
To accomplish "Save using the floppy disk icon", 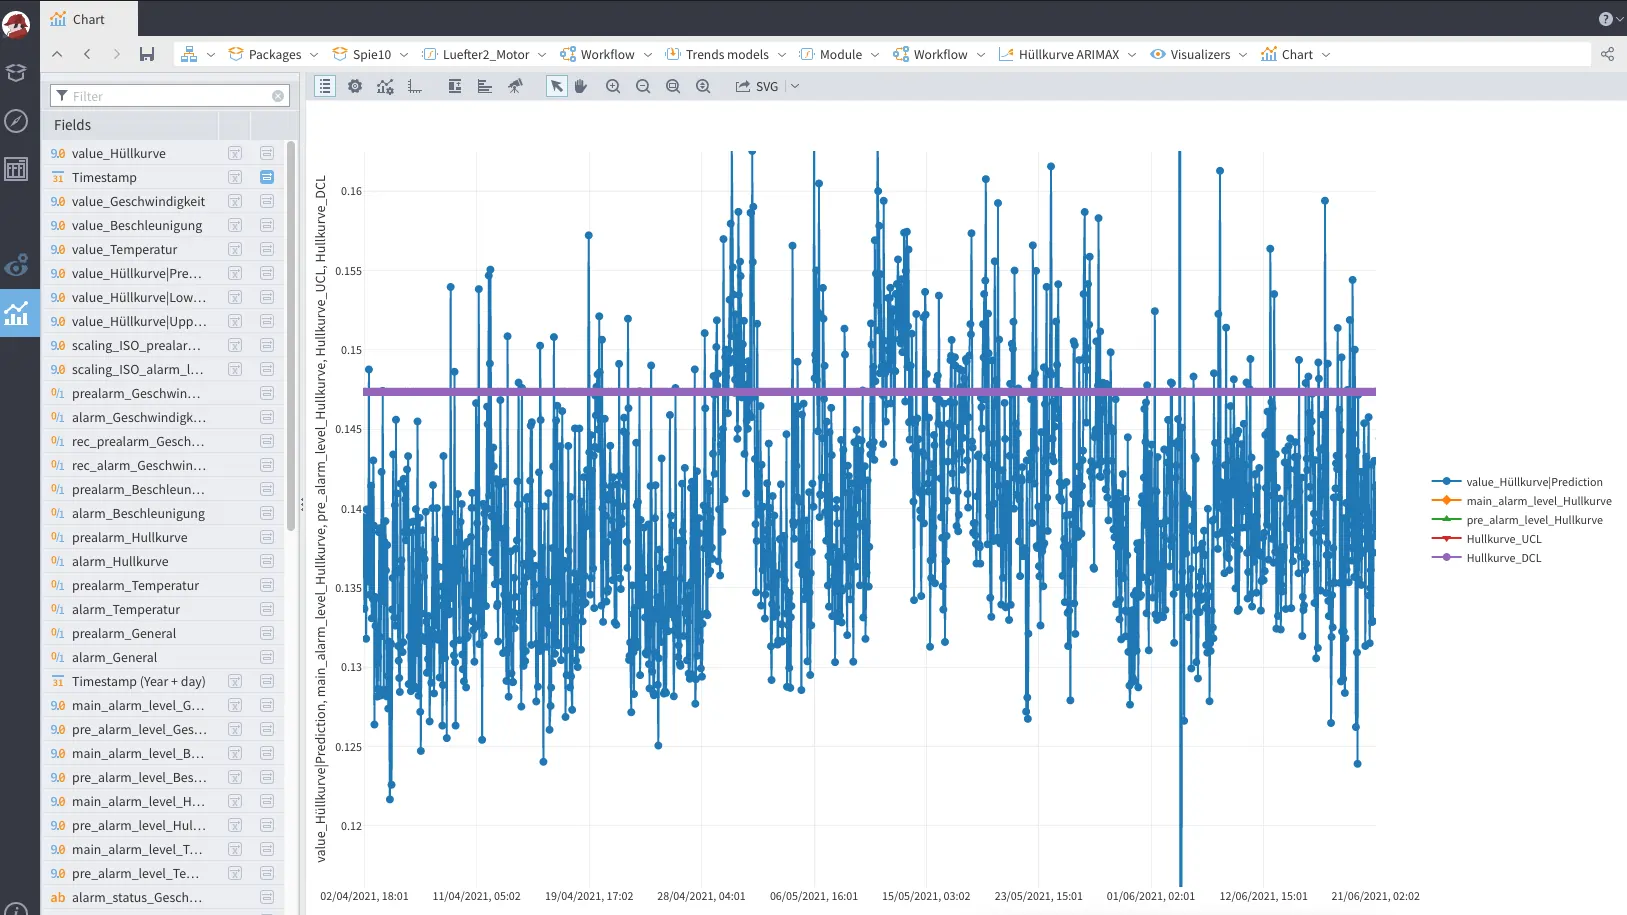I will pos(147,54).
